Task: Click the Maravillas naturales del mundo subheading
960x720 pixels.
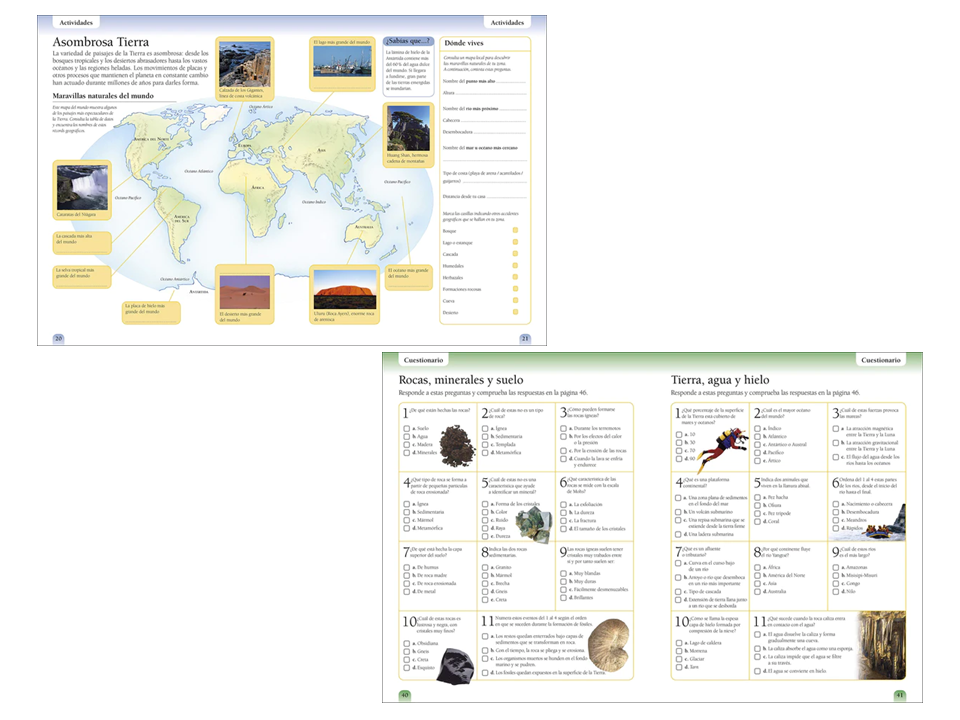Action: tap(103, 96)
